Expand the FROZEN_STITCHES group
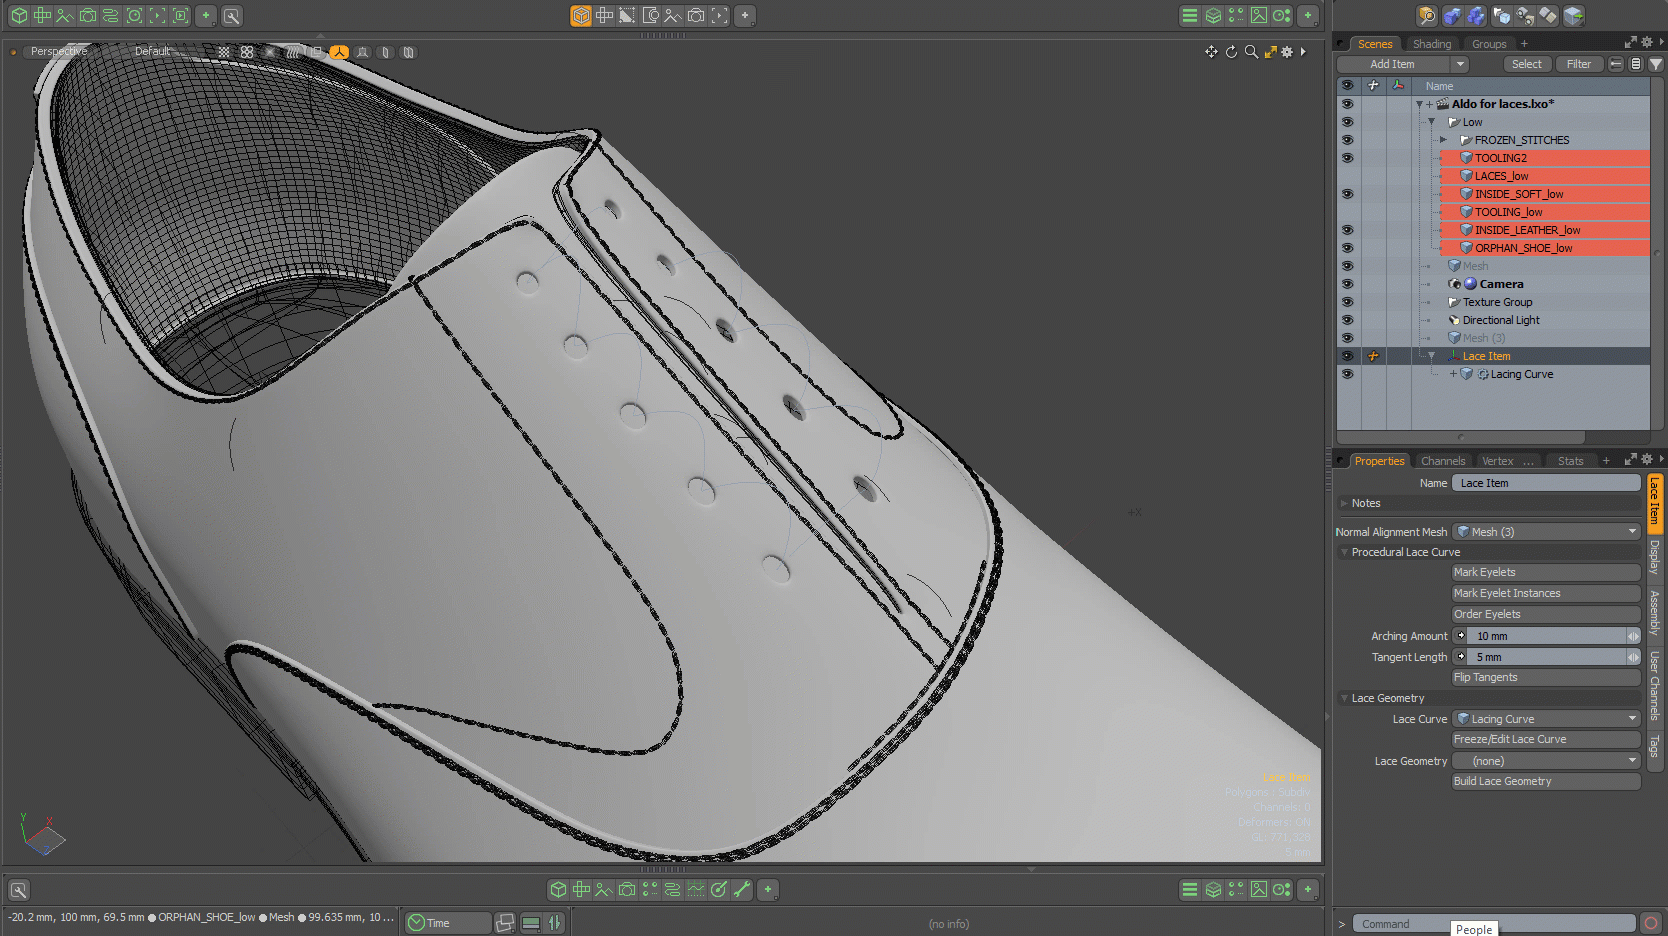The width and height of the screenshot is (1668, 936). [1443, 140]
